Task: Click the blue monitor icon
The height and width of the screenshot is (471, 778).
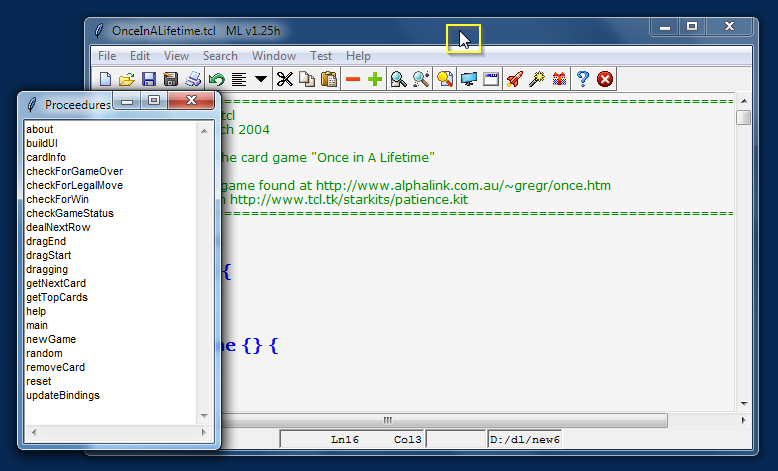Action: (468, 79)
